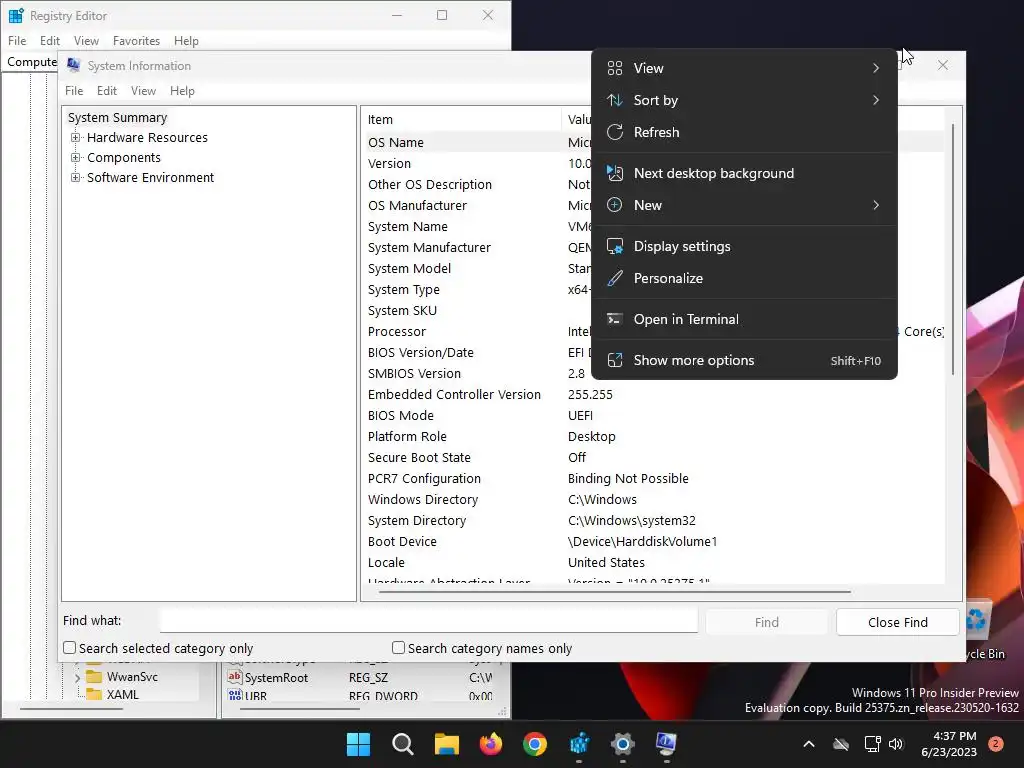Select System Summary tree root
This screenshot has height=768, width=1024.
(118, 118)
